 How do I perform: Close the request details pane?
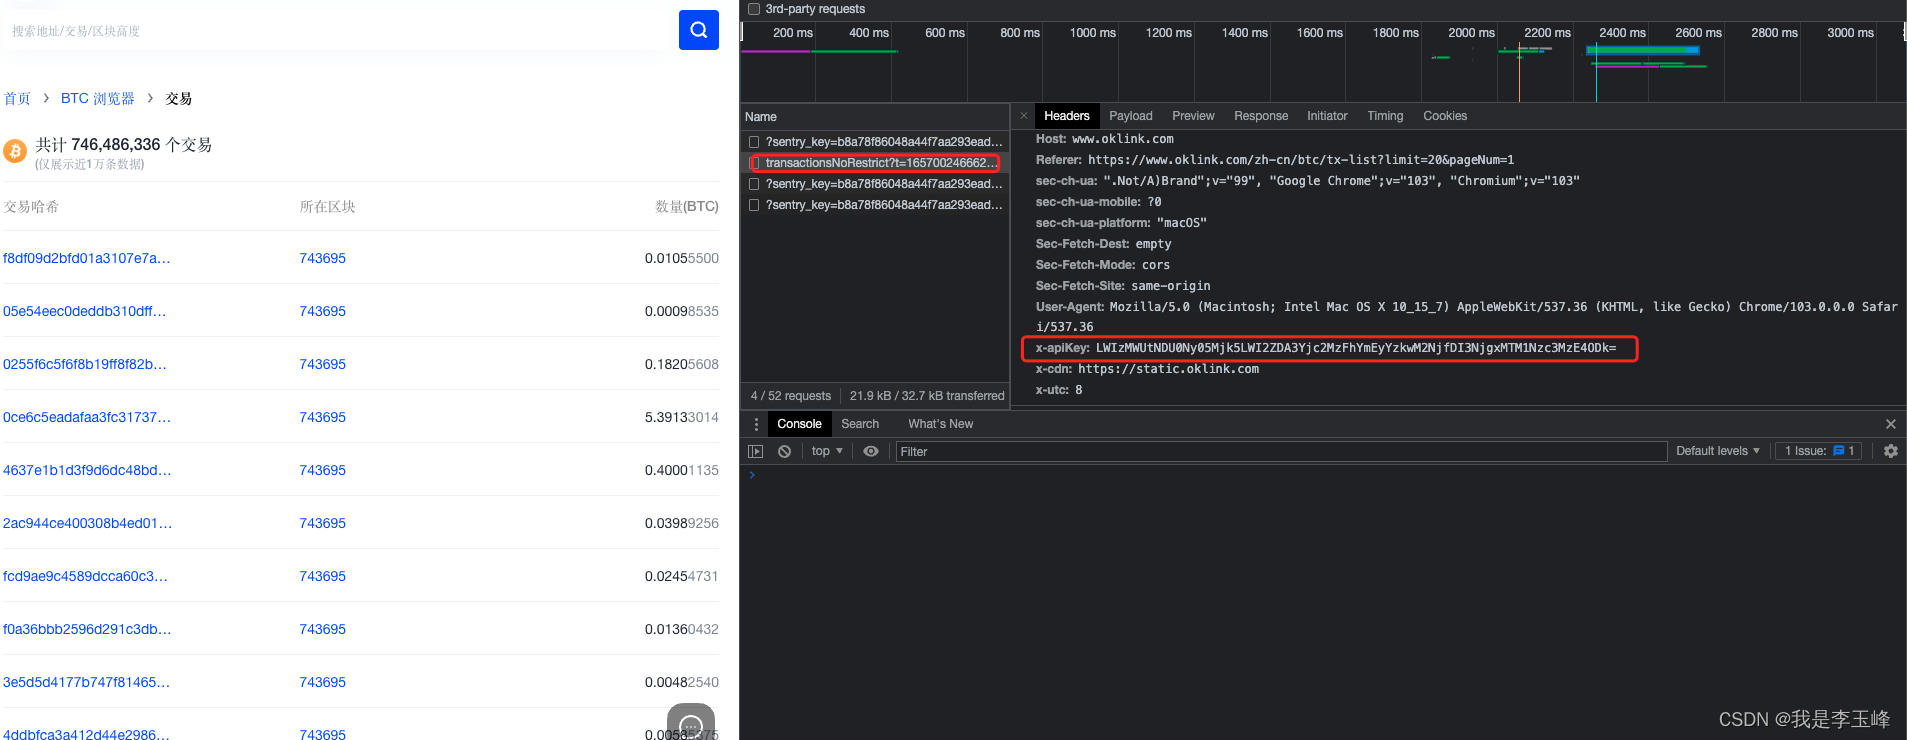pyautogui.click(x=1024, y=116)
